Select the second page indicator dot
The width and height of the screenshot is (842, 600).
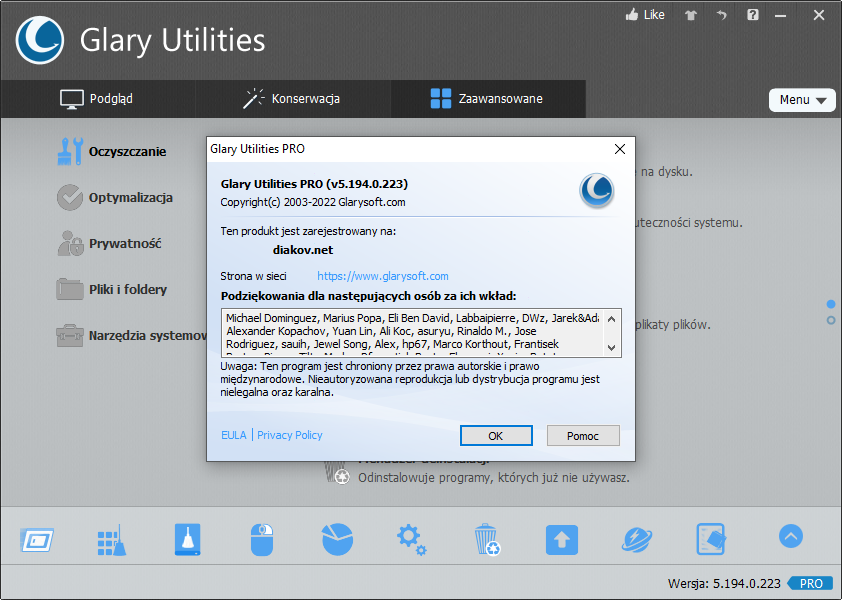click(831, 320)
